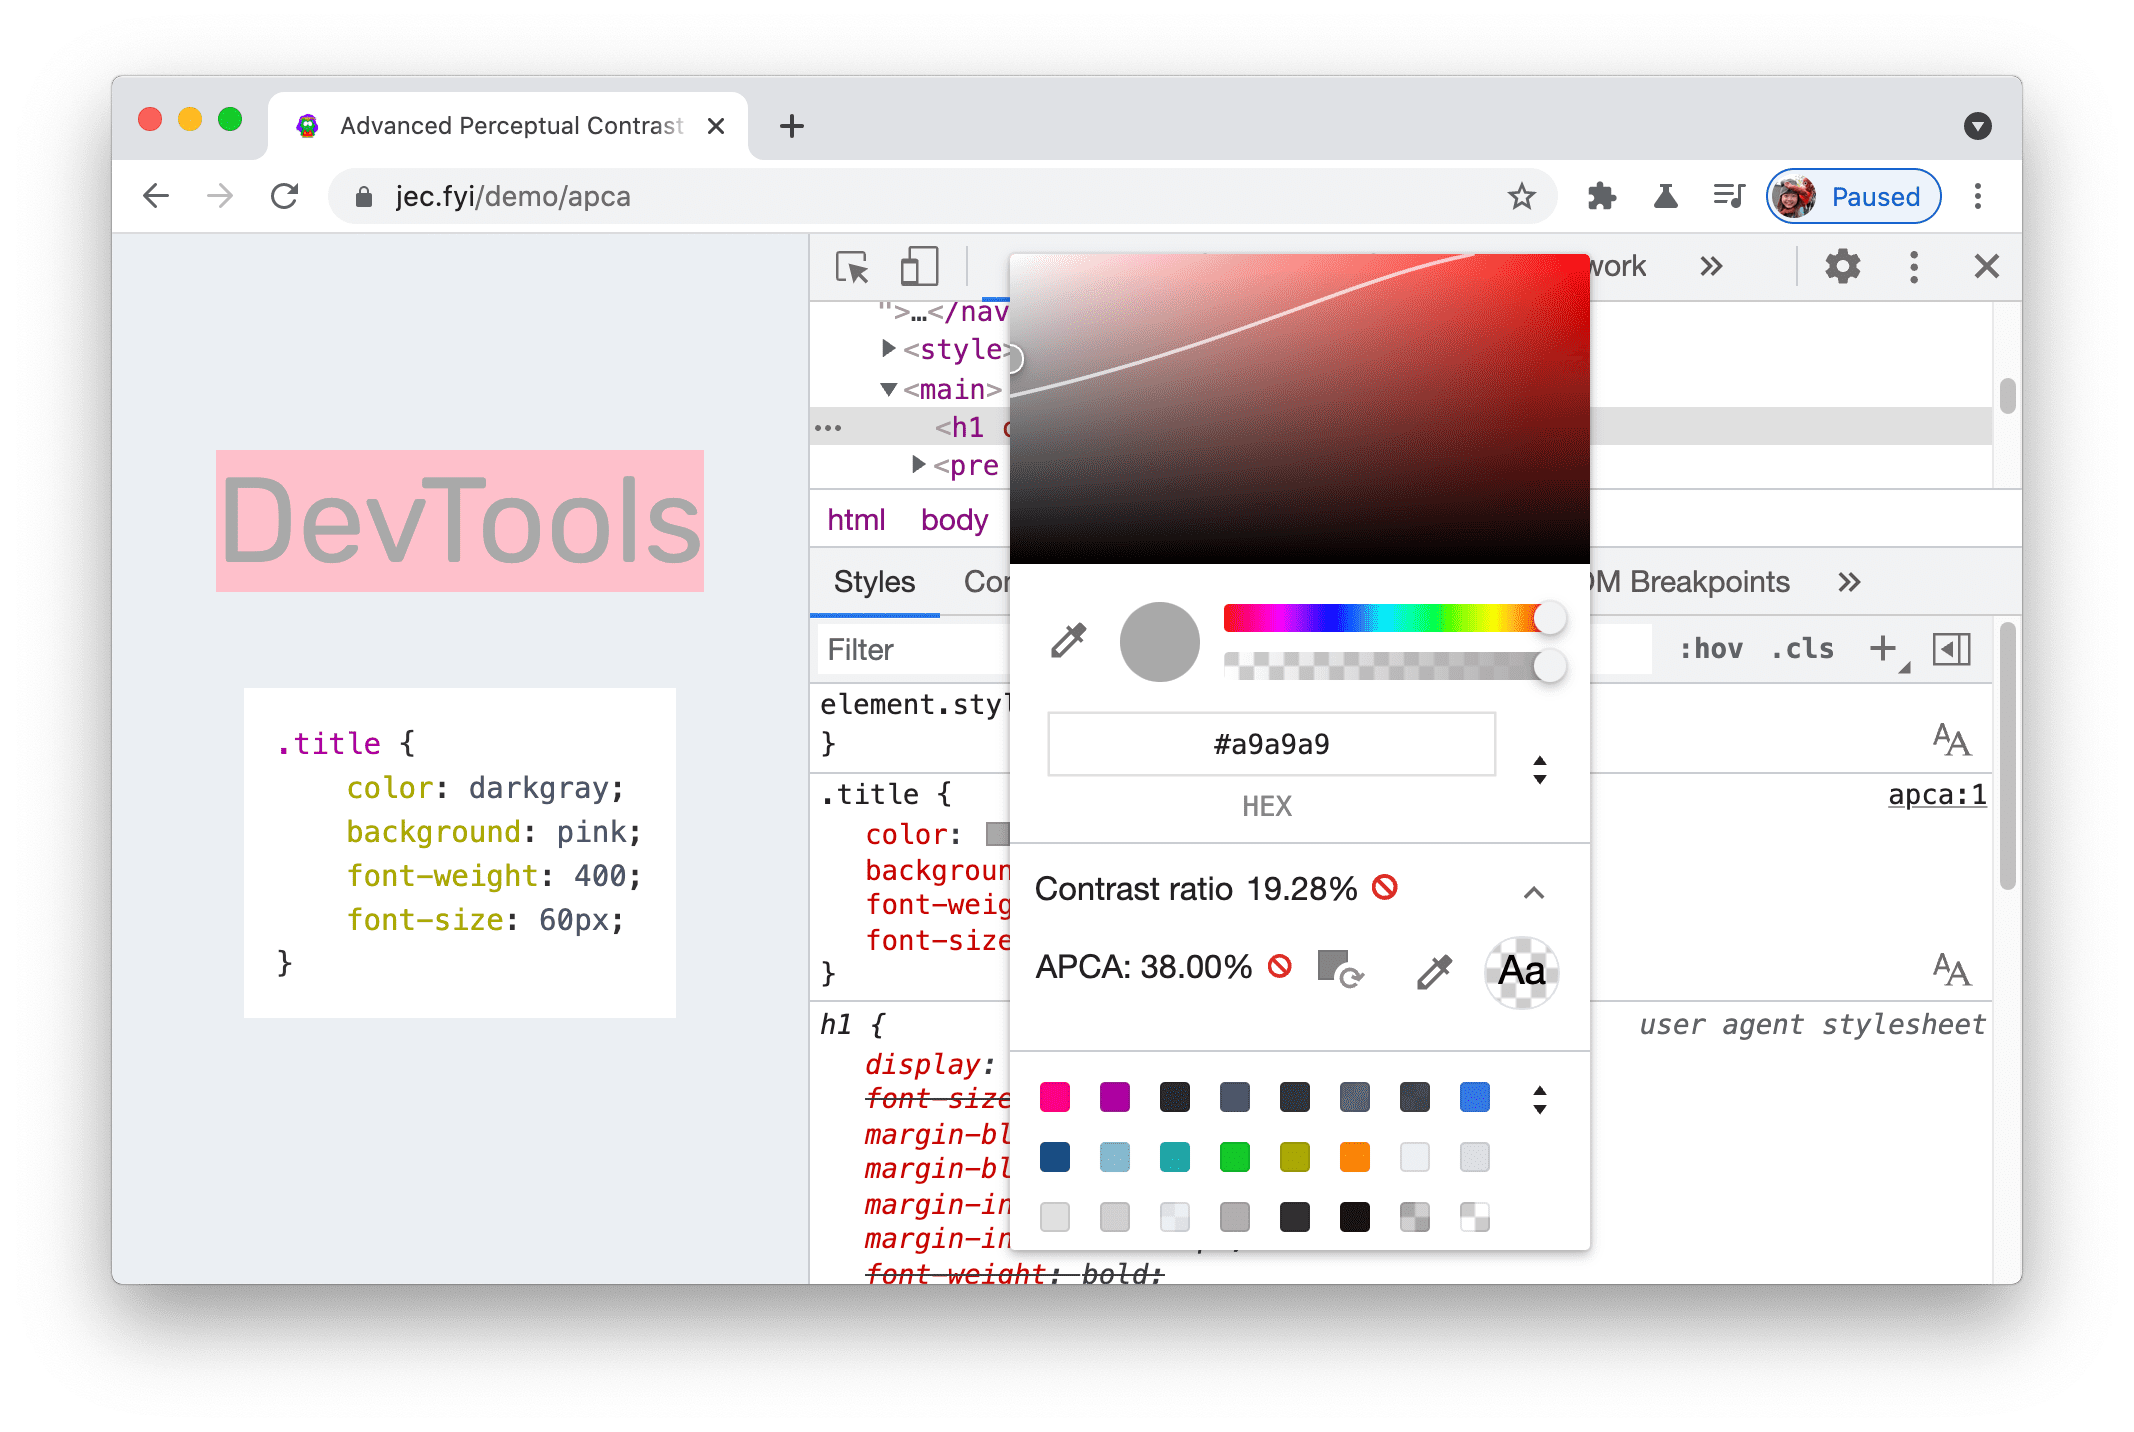
Task: Click the text contrast preview Aa icon
Action: pyautogui.click(x=1519, y=972)
